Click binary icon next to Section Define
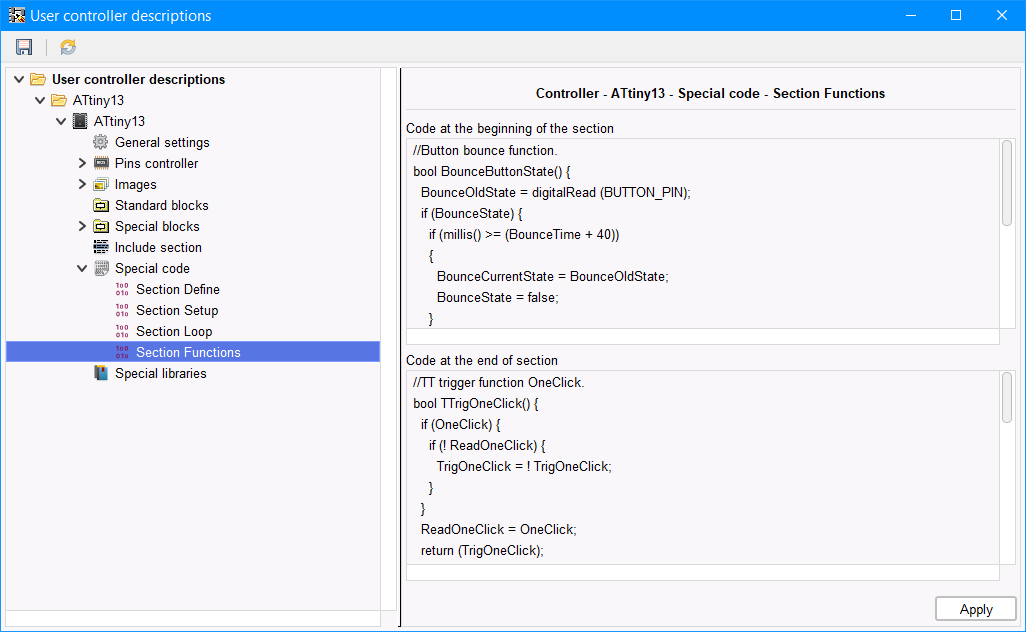 coord(122,289)
